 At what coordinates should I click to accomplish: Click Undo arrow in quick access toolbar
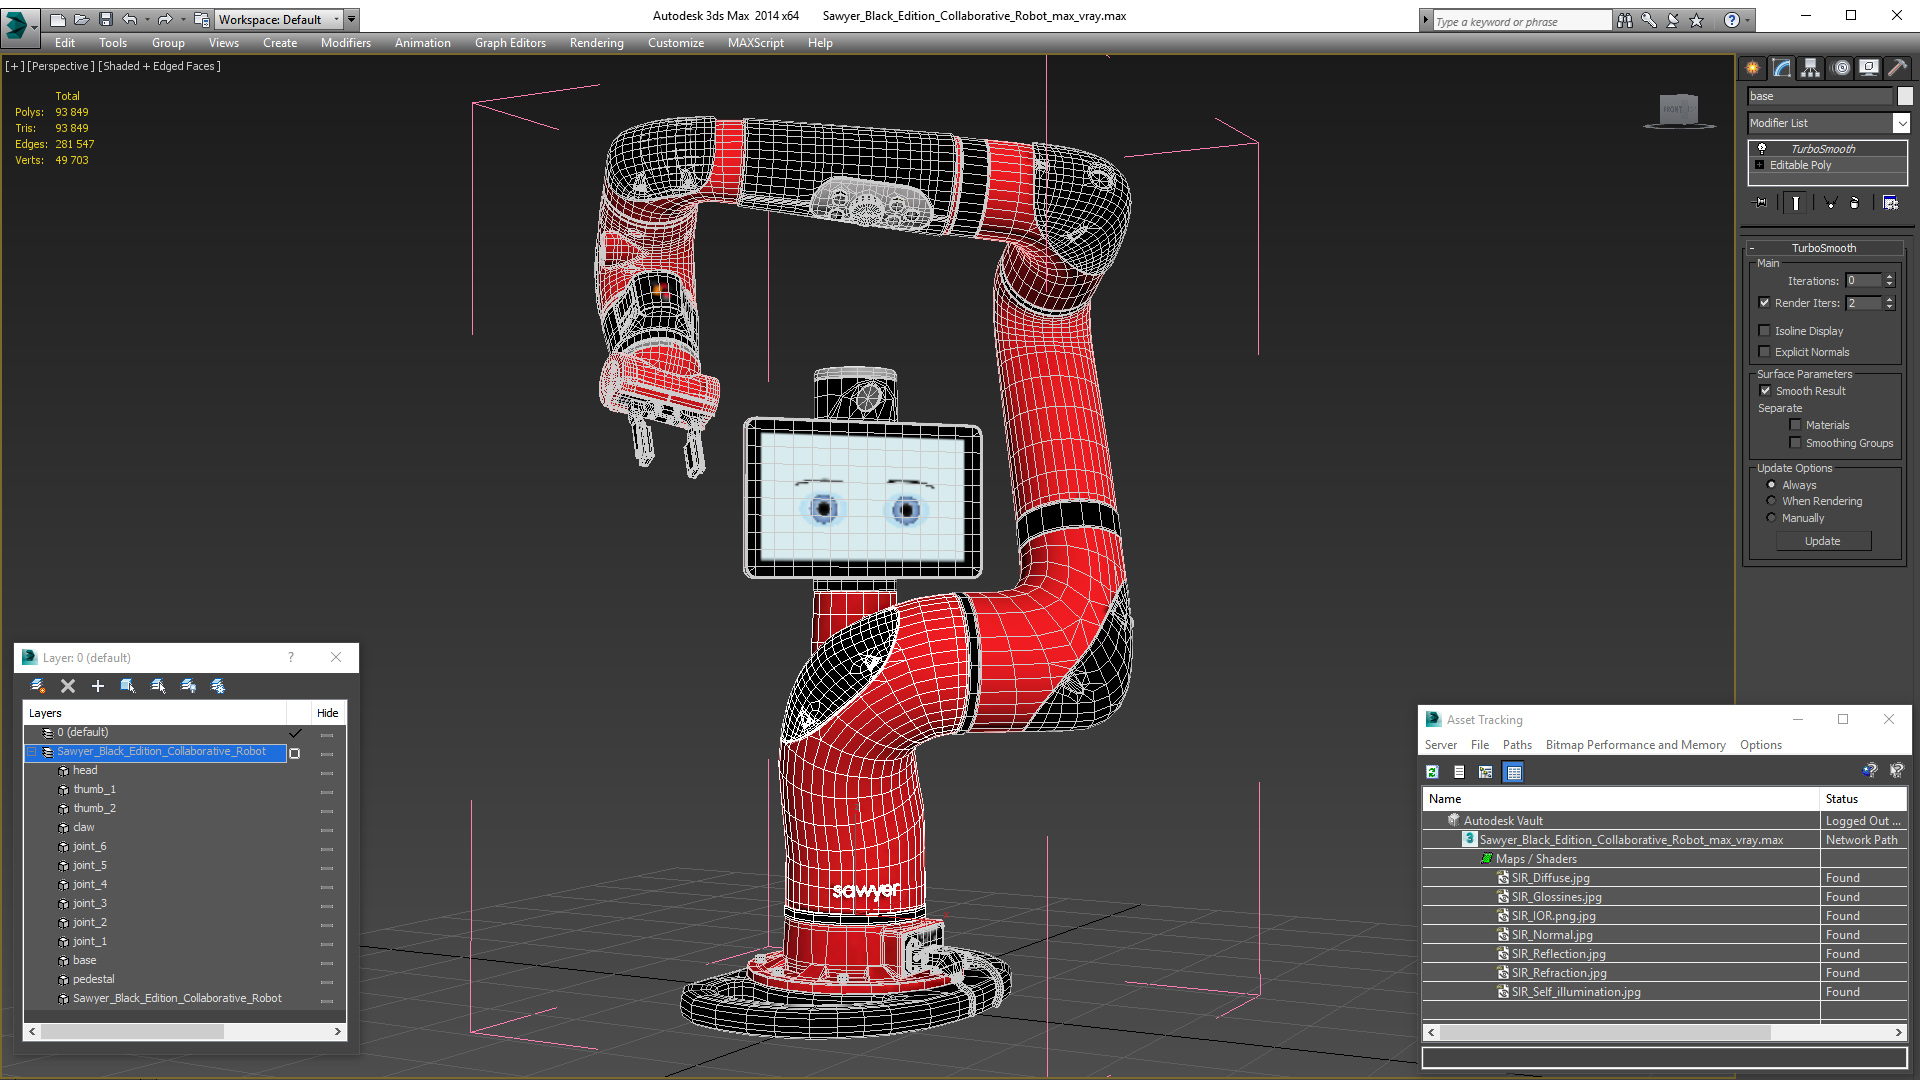(130, 19)
